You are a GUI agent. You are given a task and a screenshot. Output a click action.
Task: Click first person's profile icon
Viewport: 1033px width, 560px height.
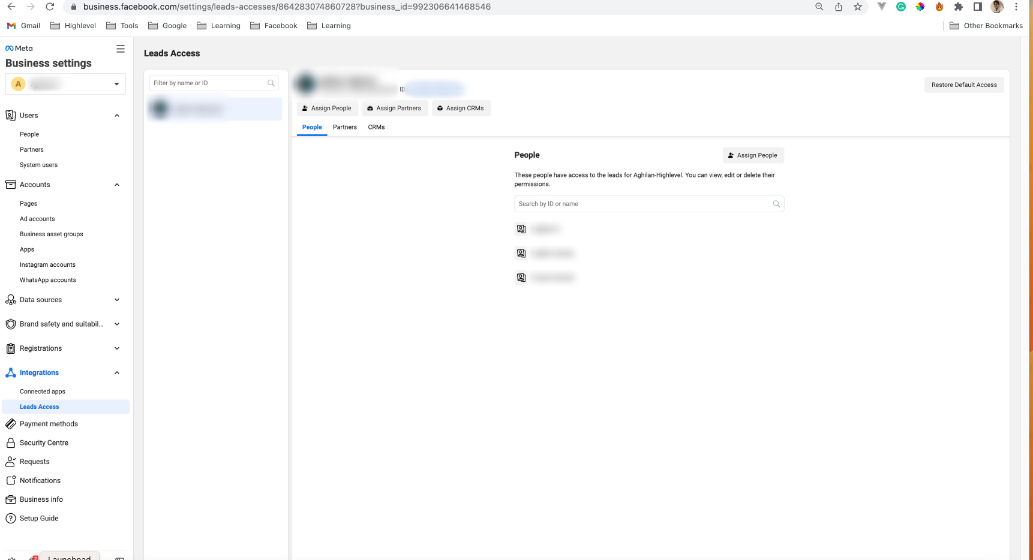pyautogui.click(x=521, y=229)
